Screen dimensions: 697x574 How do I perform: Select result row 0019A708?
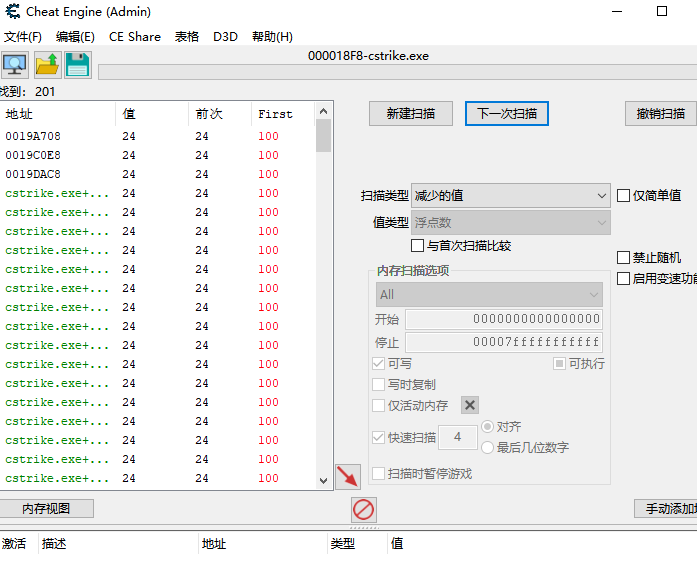point(157,136)
